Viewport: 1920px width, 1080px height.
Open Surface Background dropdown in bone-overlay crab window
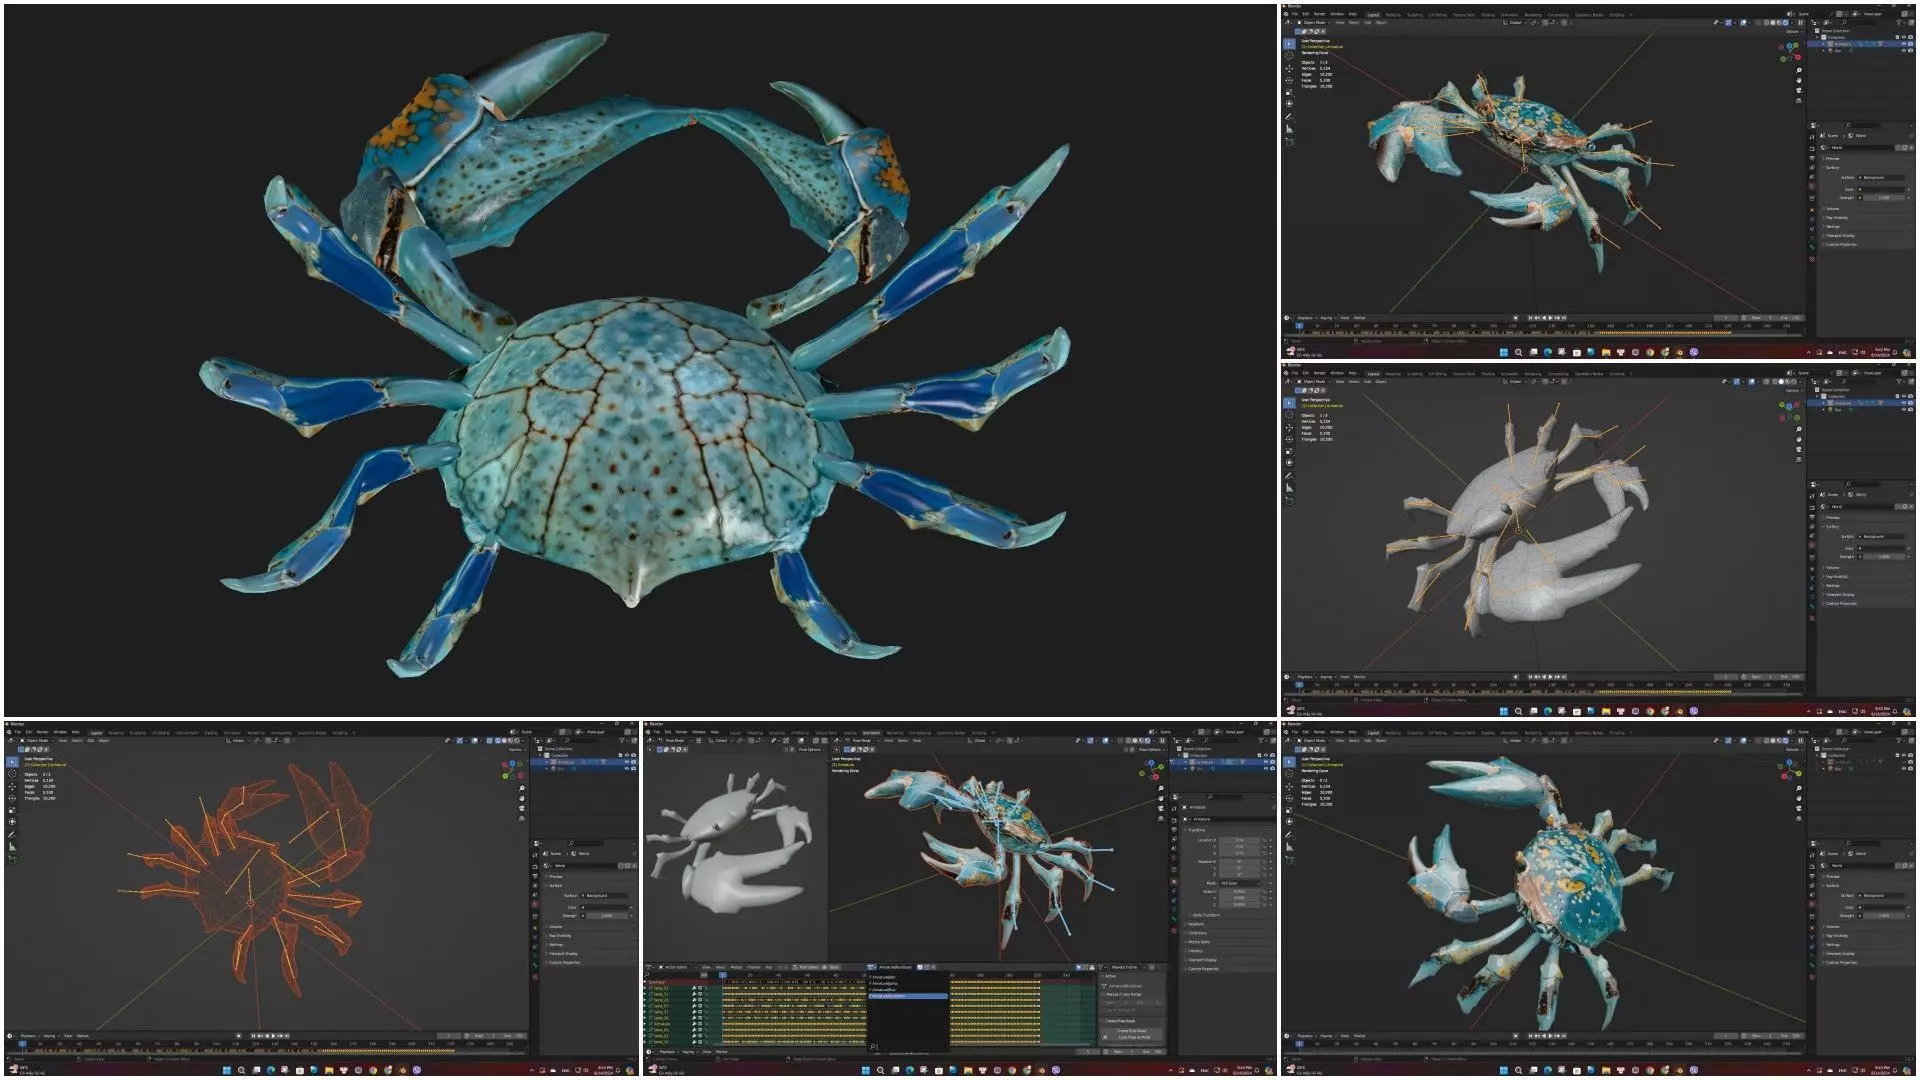[1881, 179]
